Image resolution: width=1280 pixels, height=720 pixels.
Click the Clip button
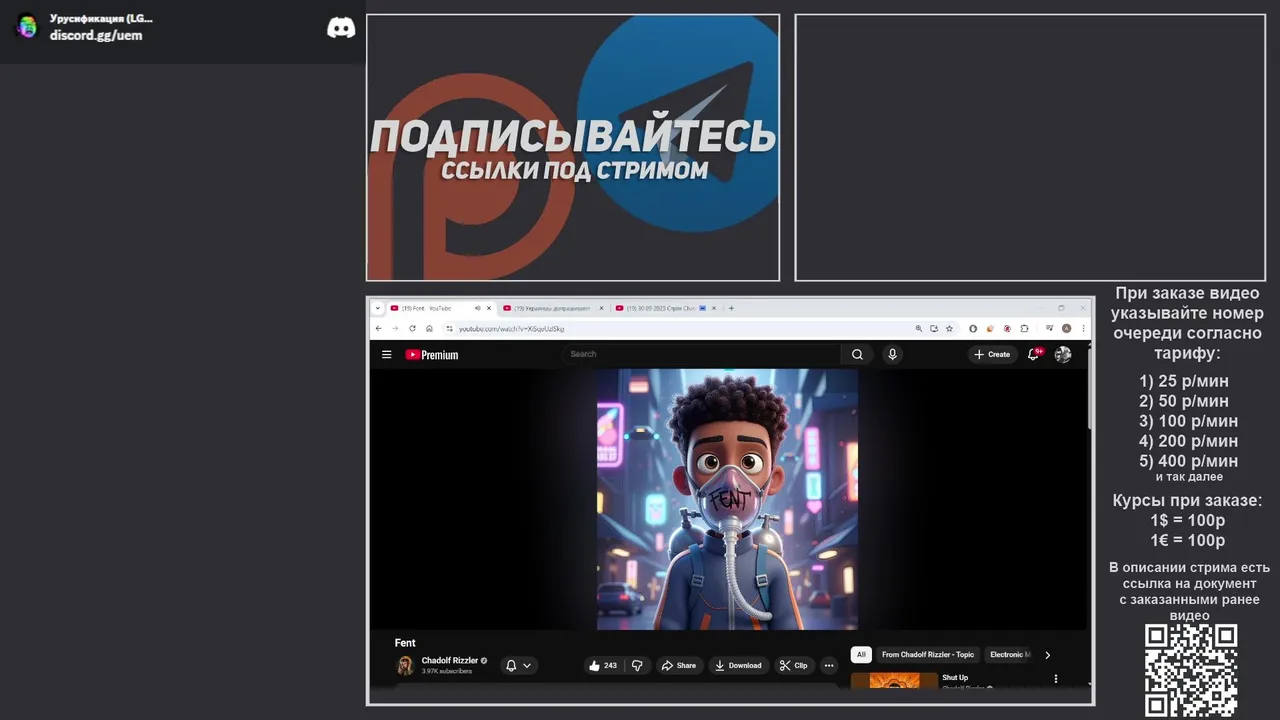[794, 665]
